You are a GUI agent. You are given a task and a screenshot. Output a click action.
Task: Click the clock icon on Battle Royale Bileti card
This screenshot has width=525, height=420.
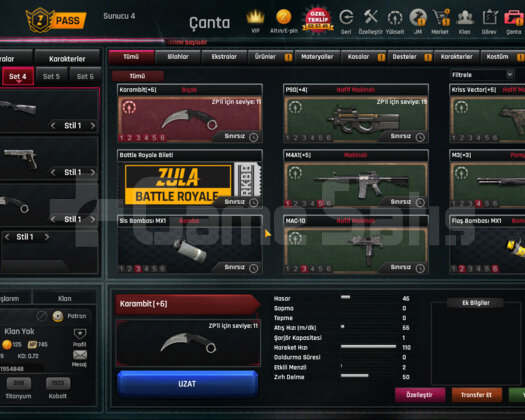tap(254, 203)
